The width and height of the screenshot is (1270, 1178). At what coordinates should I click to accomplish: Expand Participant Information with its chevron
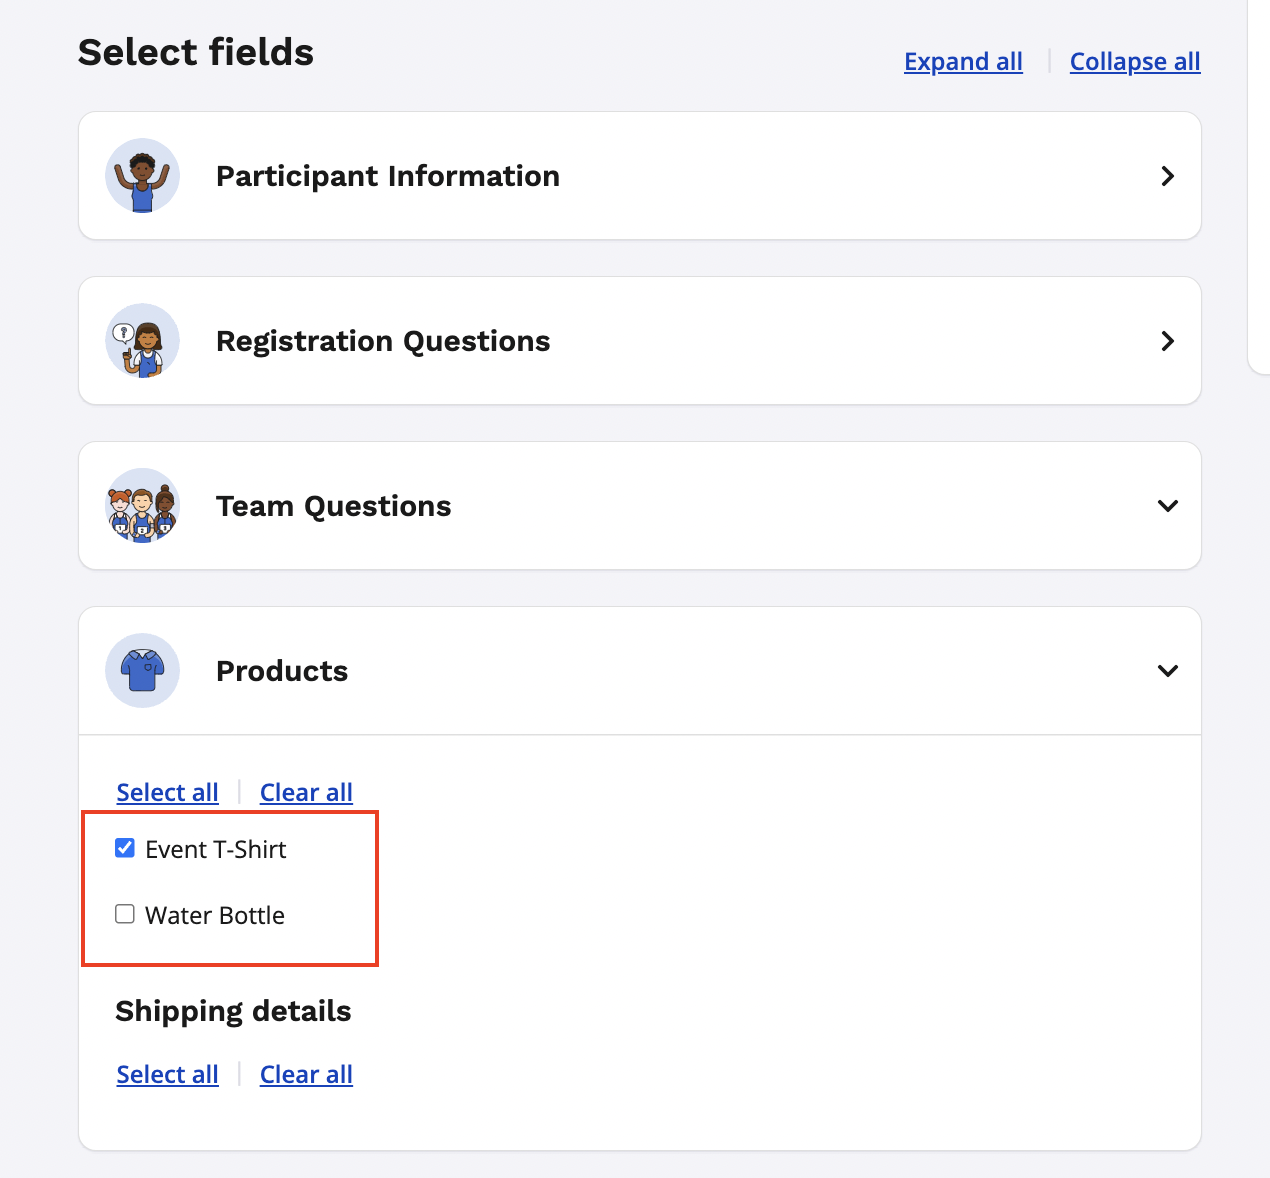point(1167,176)
